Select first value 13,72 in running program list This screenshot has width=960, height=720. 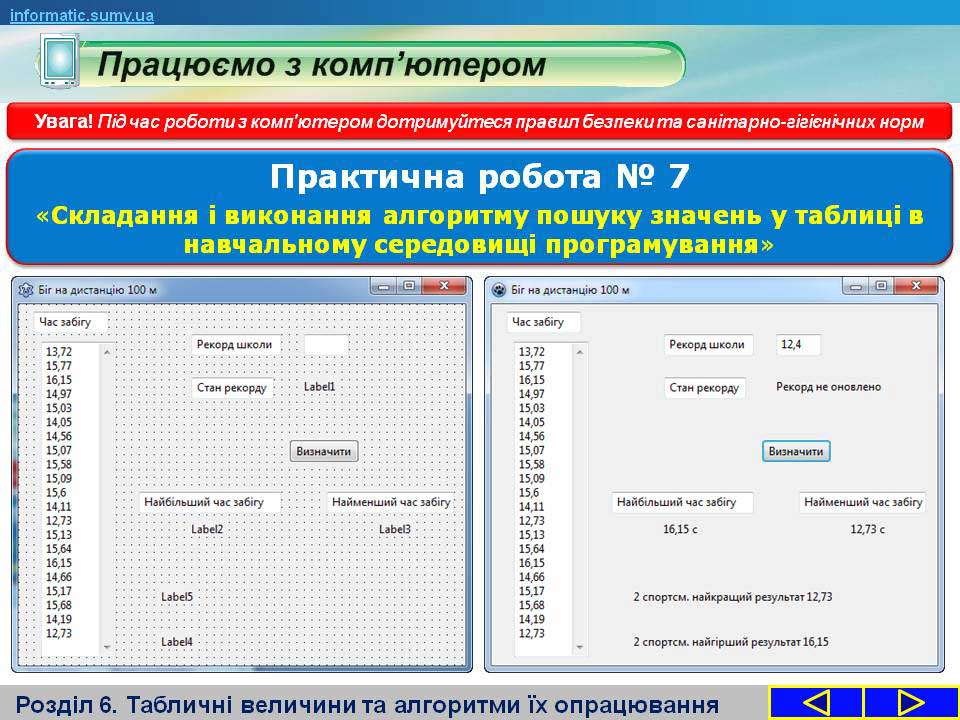click(532, 352)
